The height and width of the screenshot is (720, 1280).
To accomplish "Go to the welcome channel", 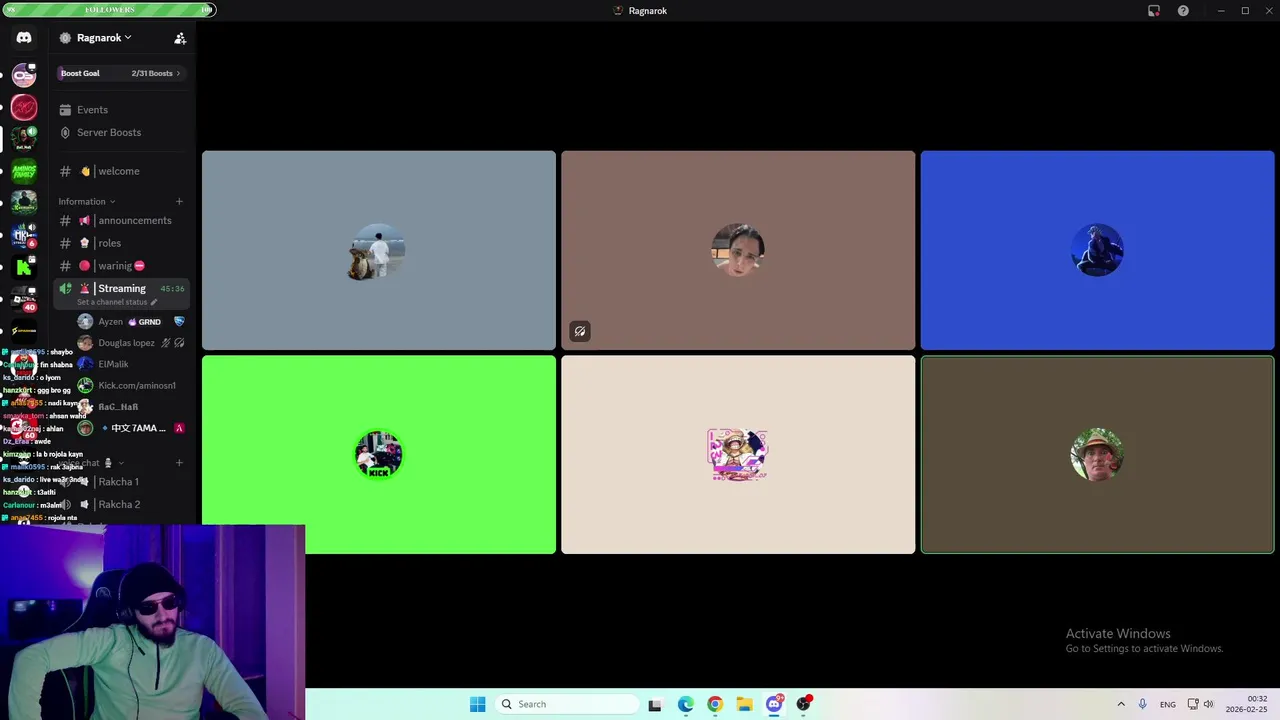I will (x=118, y=171).
